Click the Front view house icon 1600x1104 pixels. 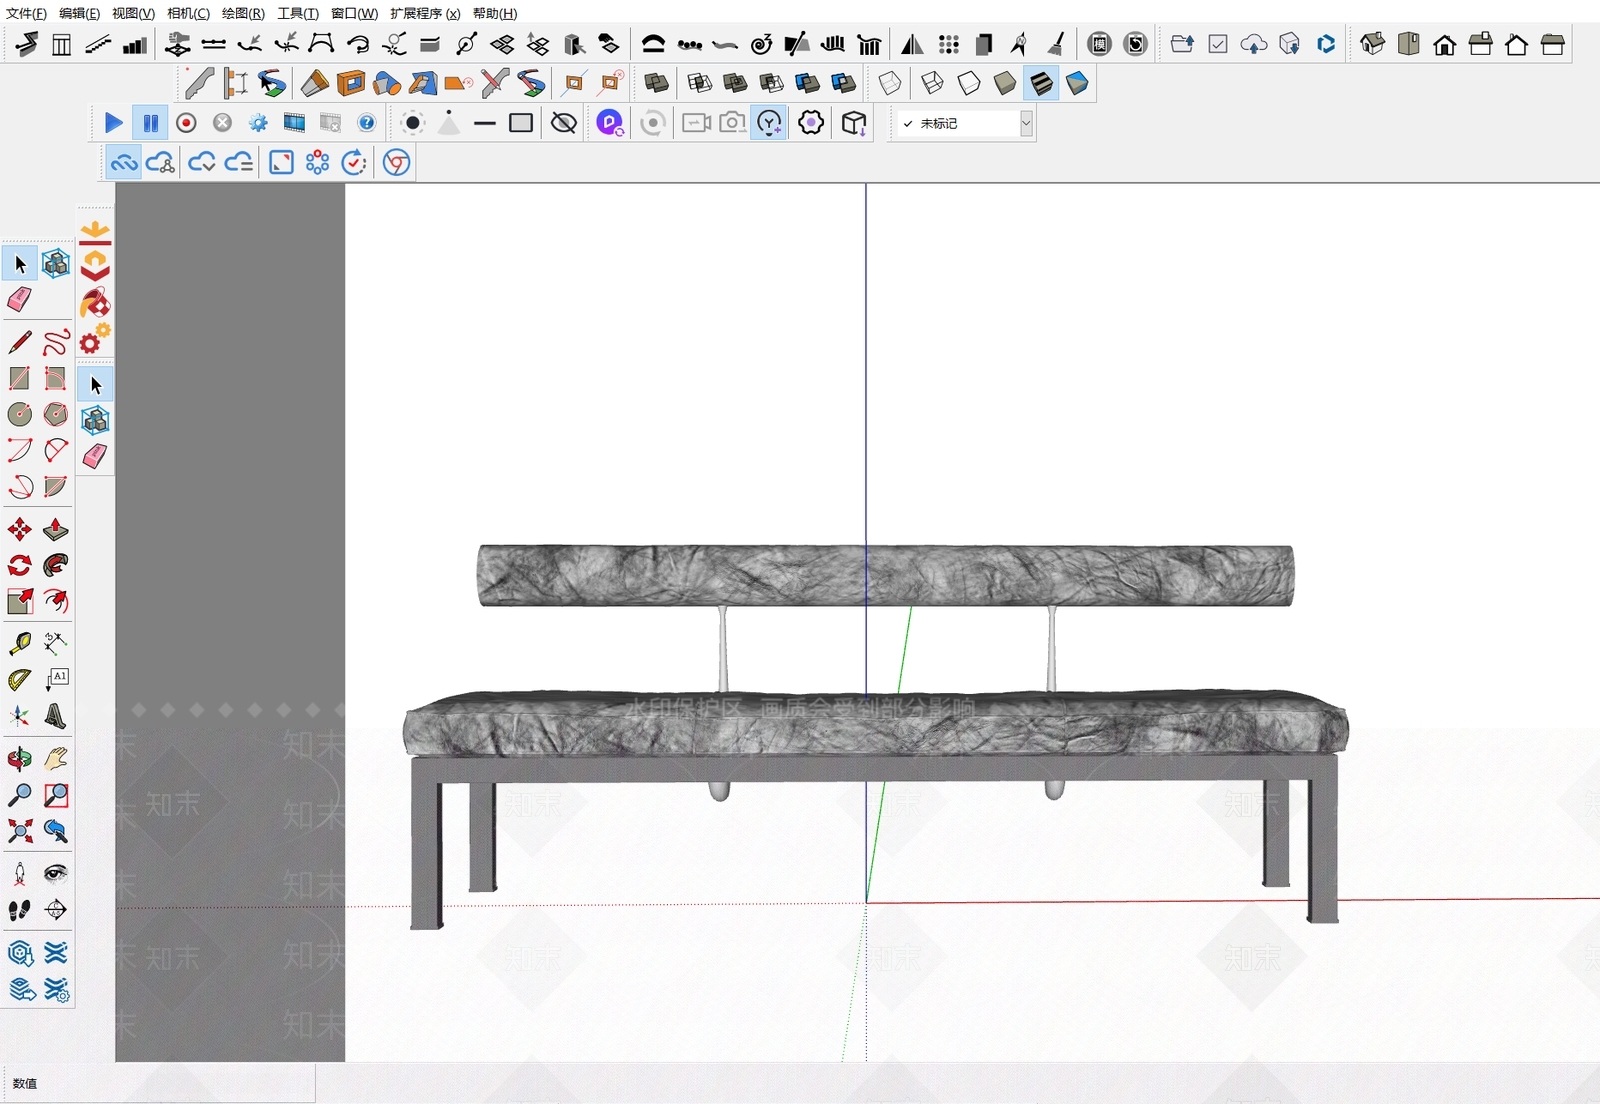(1445, 44)
